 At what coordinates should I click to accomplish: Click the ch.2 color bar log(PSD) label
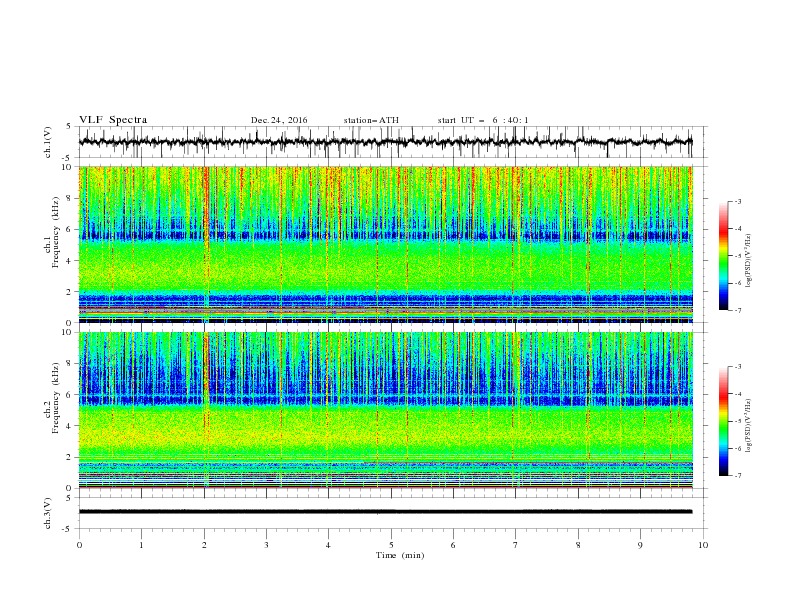tap(749, 426)
